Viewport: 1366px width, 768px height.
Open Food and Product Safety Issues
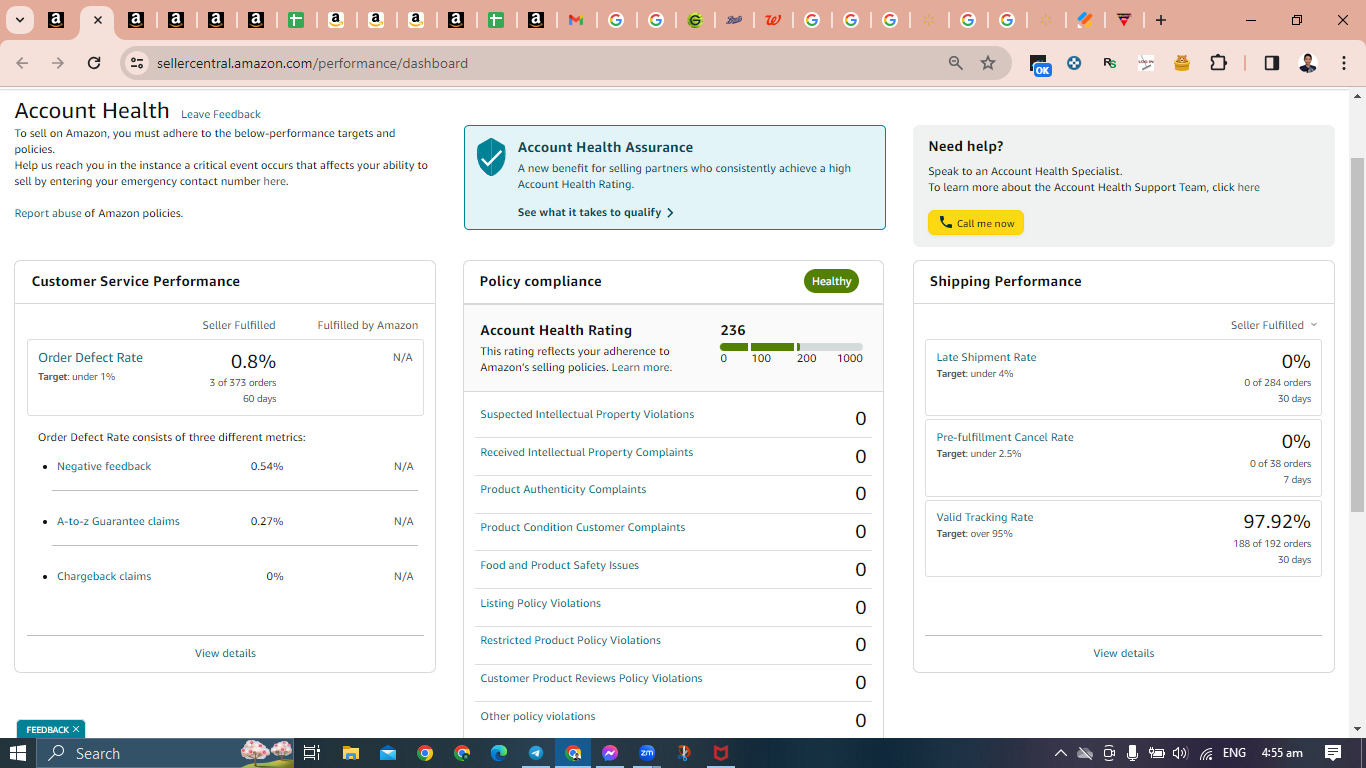coord(559,565)
